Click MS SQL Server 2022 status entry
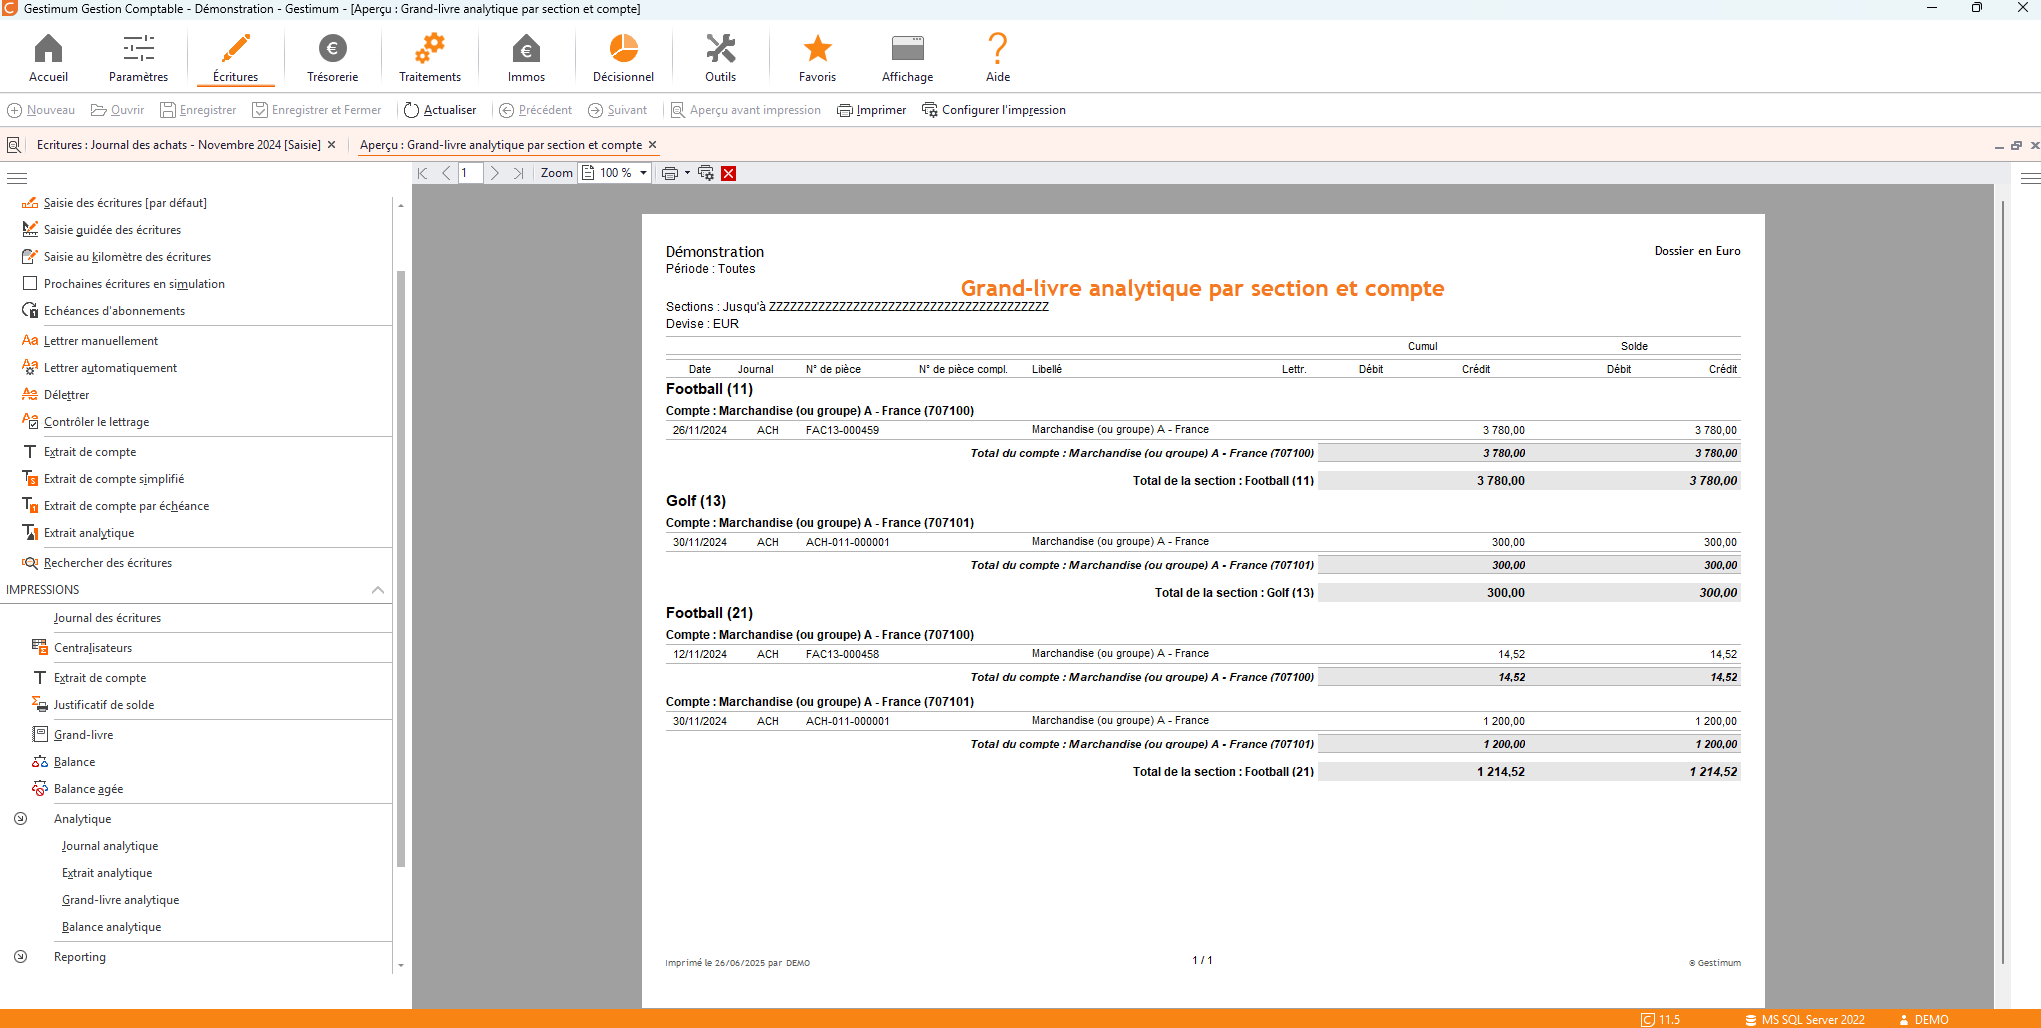Screen dimensions: 2041x1028 (1805, 1020)
